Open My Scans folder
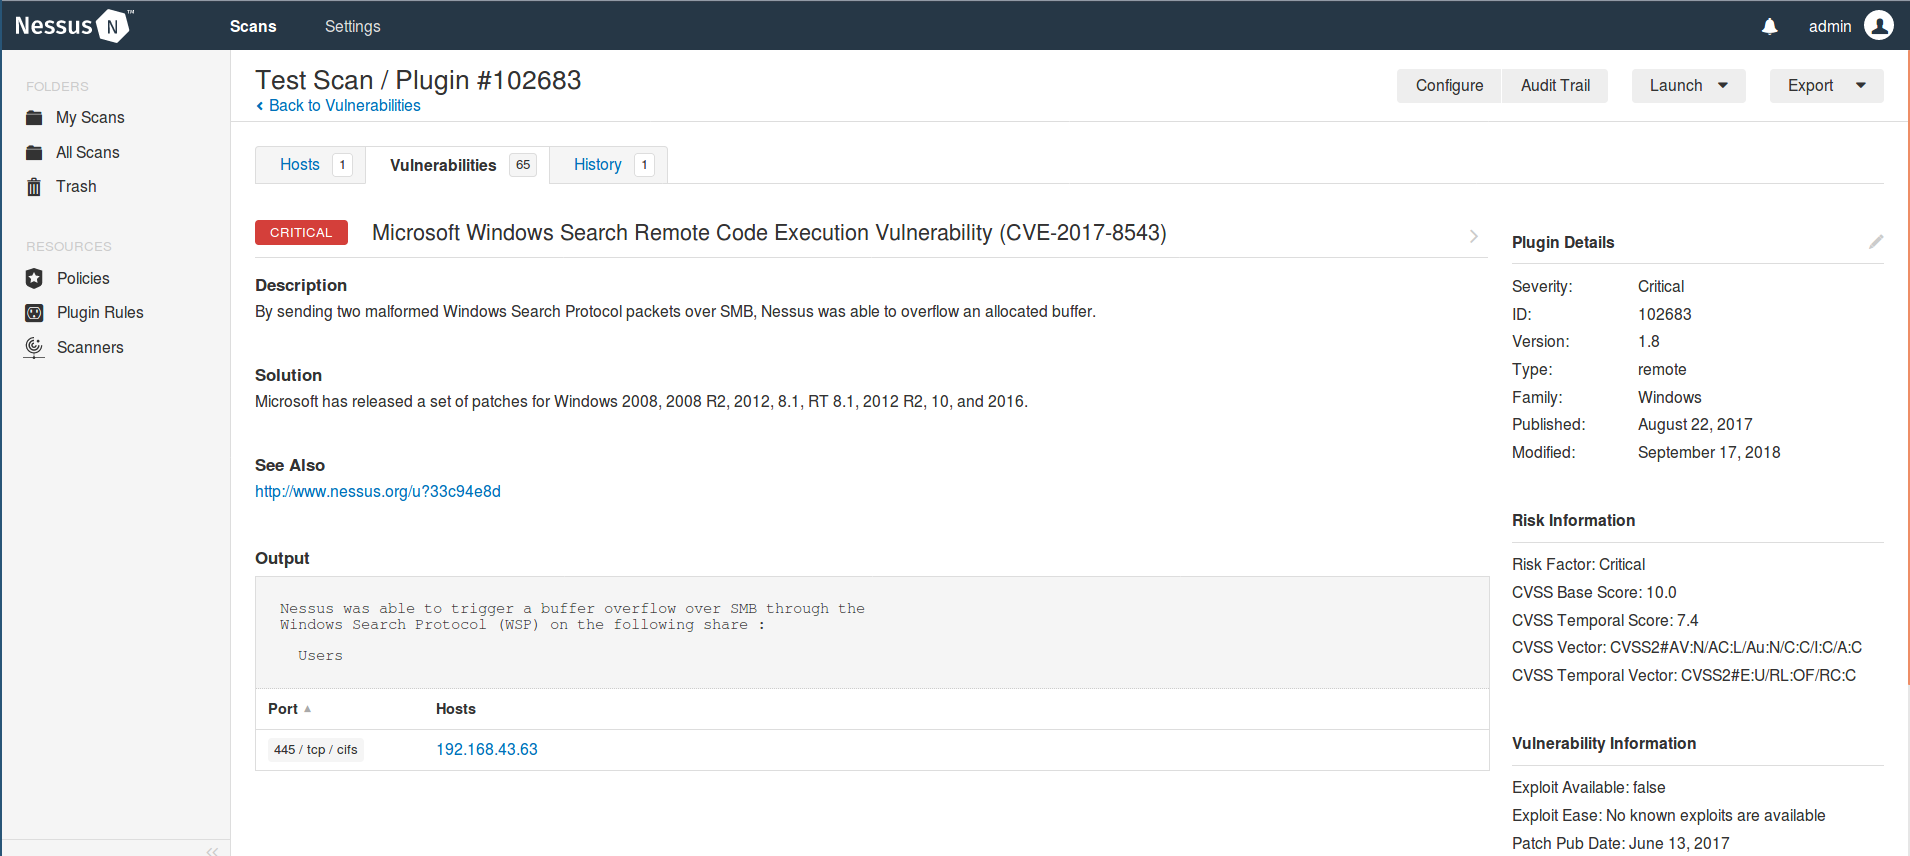The image size is (1910, 856). pyautogui.click(x=90, y=118)
